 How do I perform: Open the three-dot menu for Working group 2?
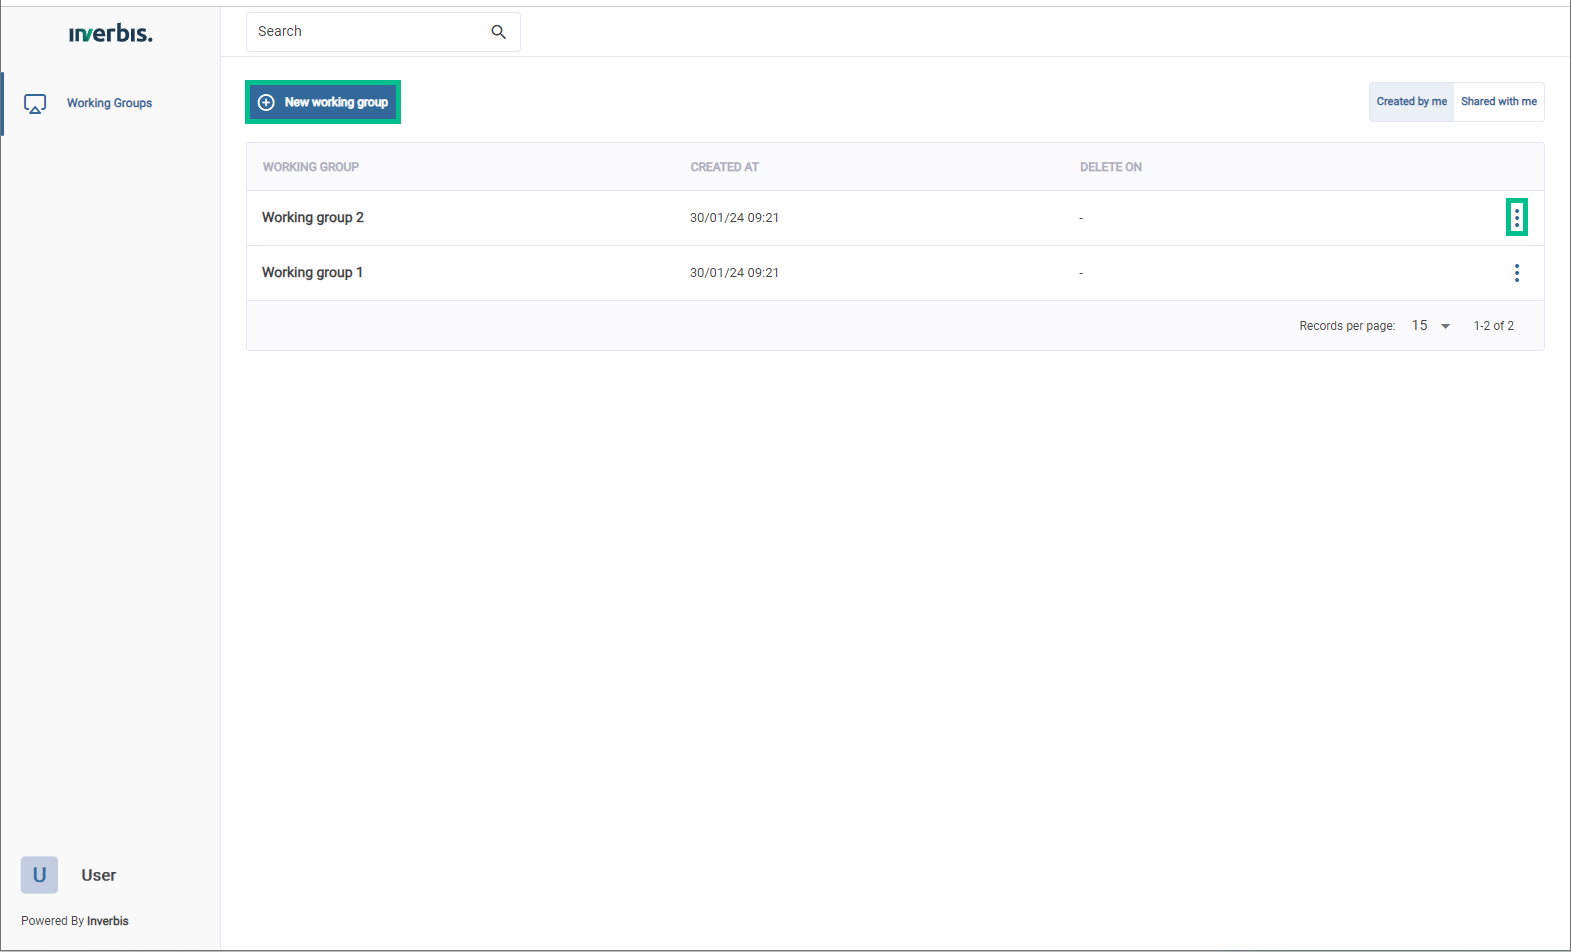coord(1516,217)
